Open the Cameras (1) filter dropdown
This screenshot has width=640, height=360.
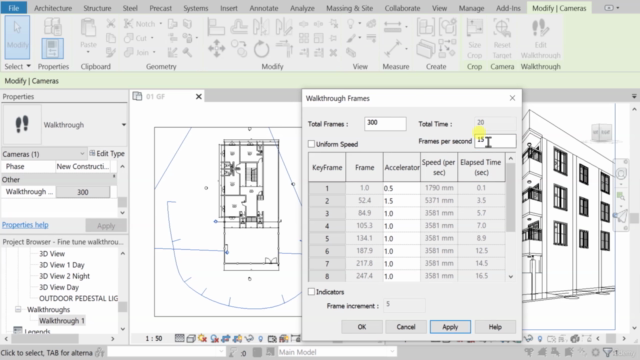(82, 154)
